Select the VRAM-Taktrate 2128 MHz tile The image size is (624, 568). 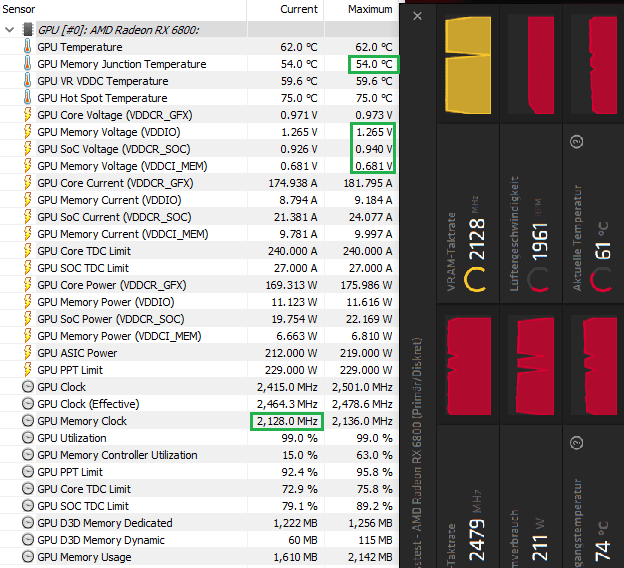pyautogui.click(x=468, y=213)
